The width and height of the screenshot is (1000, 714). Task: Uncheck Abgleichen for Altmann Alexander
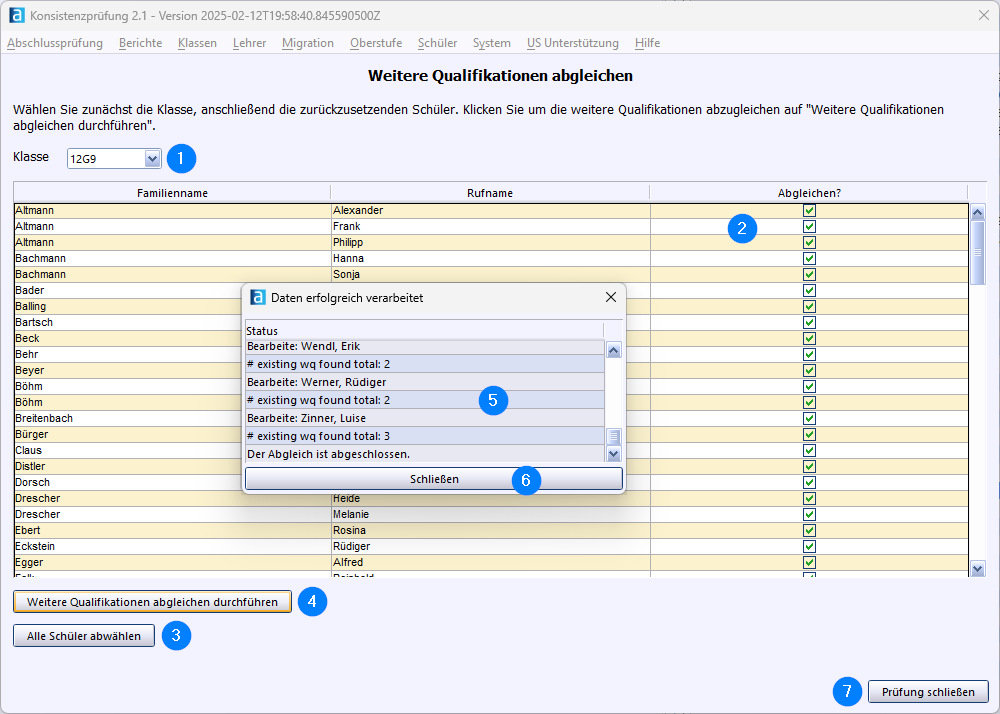(809, 210)
